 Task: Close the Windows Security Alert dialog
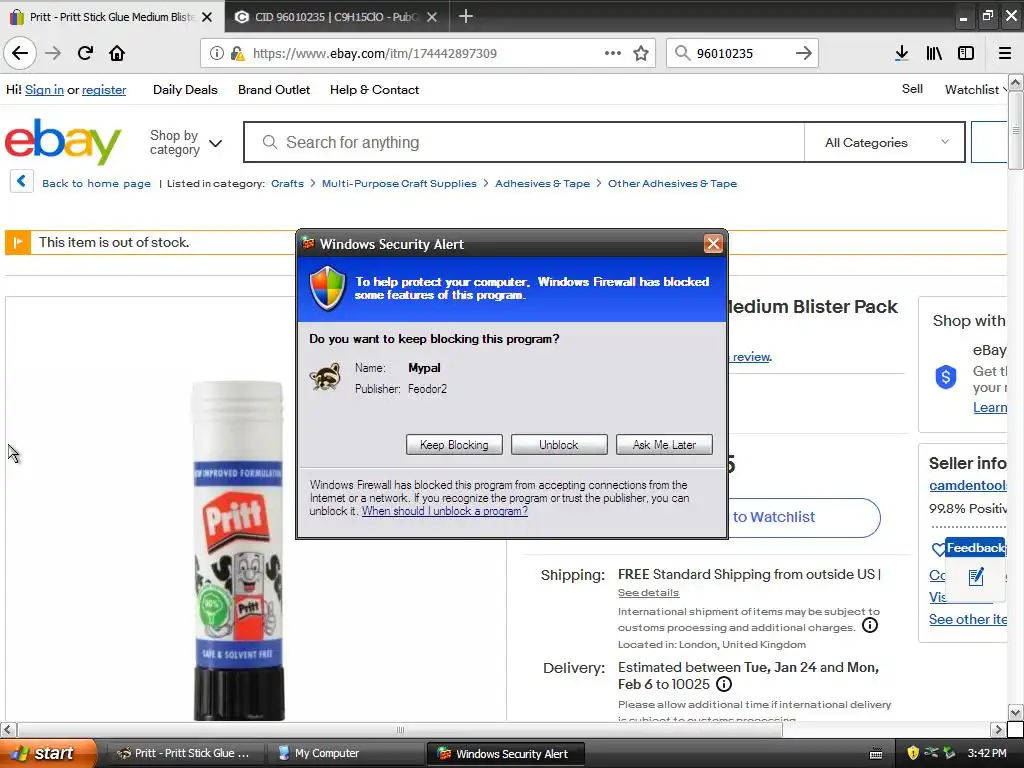(x=713, y=244)
